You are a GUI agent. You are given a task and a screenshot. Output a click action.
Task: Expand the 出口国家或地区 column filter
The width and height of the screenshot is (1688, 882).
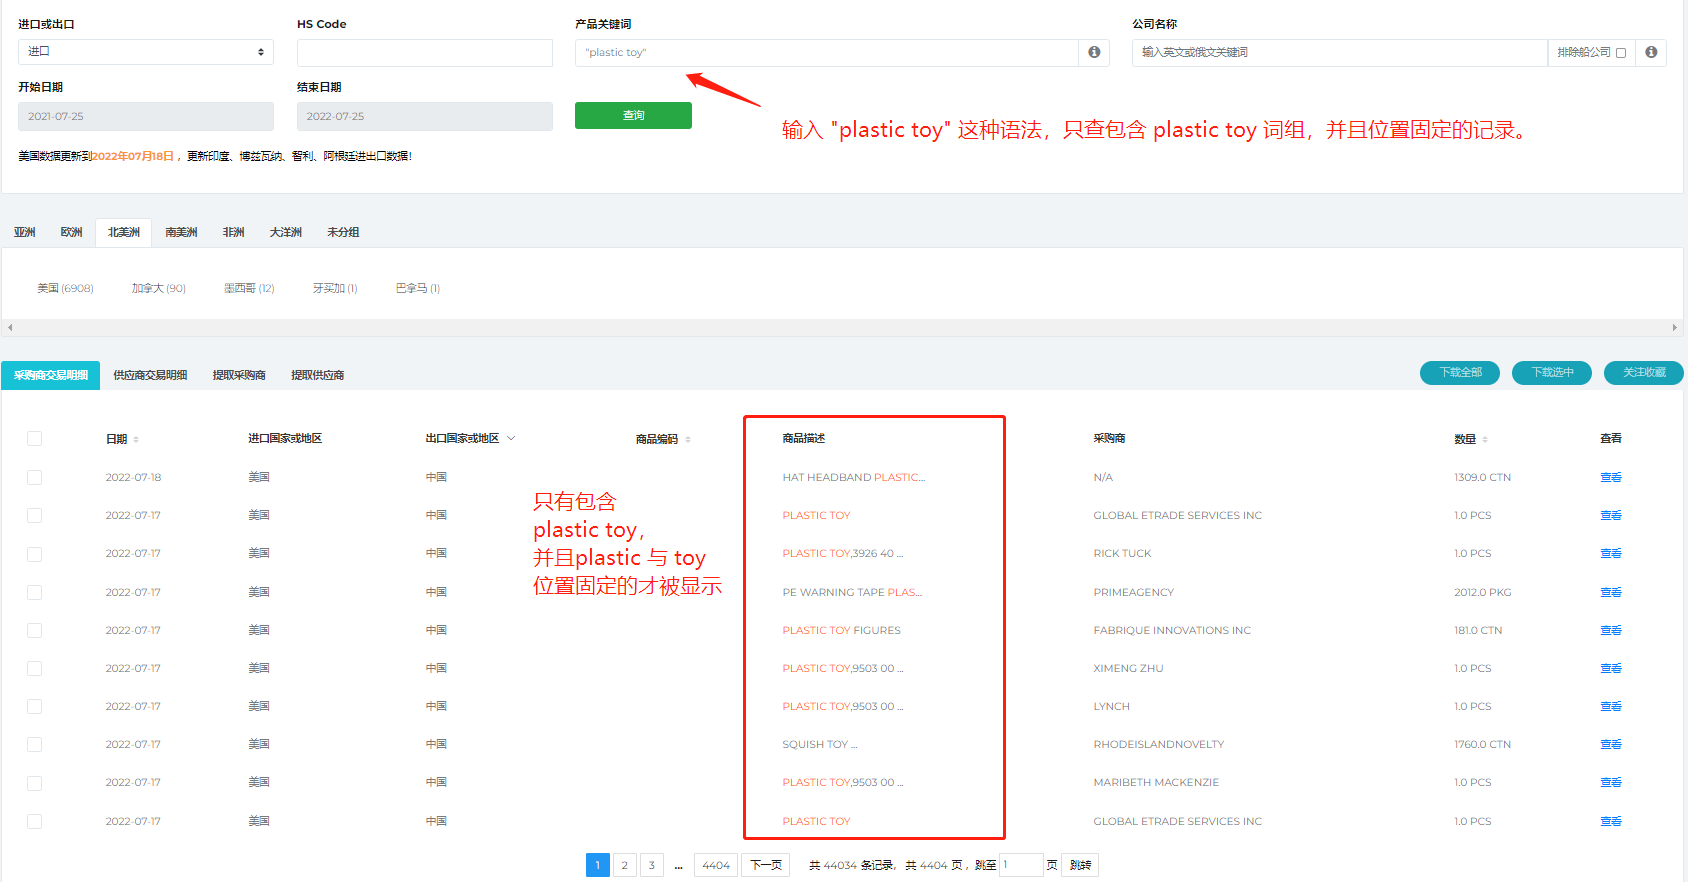coord(511,438)
